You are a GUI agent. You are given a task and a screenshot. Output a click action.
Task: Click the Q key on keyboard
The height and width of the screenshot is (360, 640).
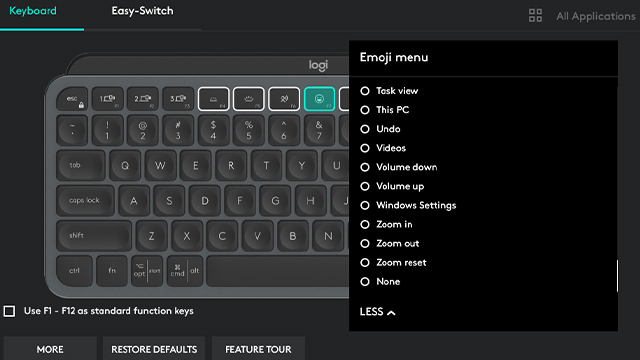point(125,165)
